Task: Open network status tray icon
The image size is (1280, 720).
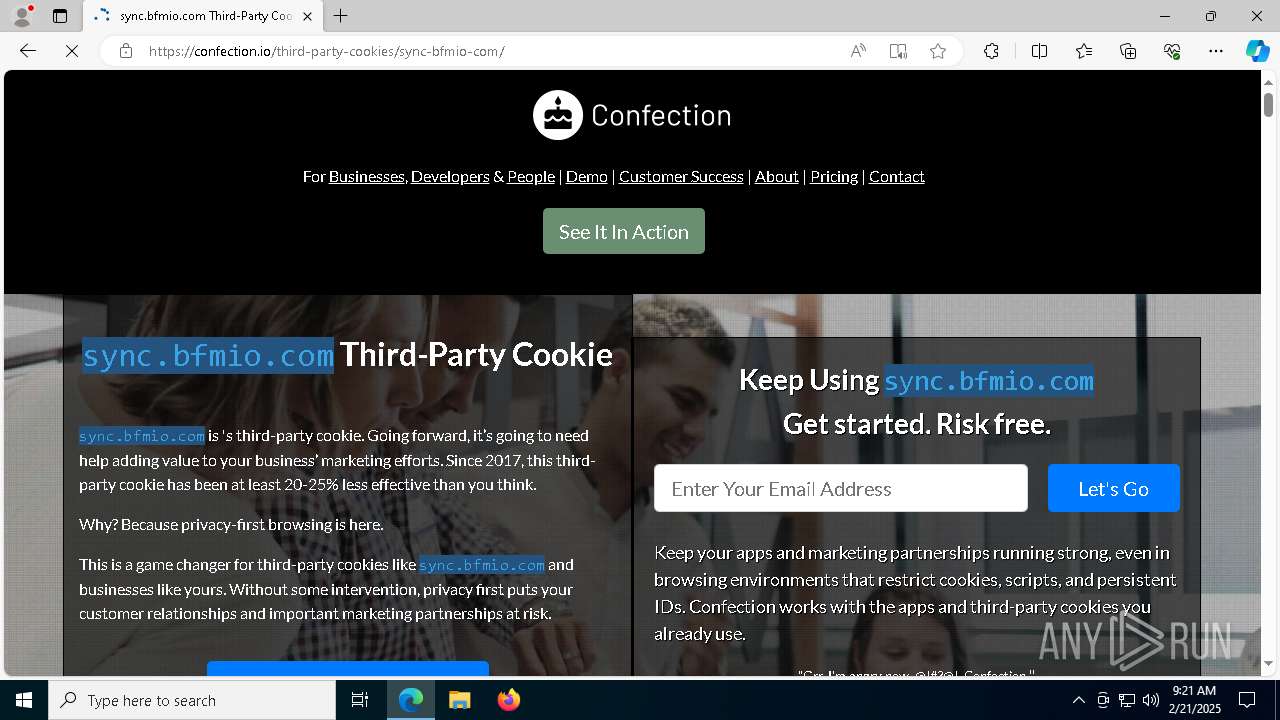Action: point(1127,700)
